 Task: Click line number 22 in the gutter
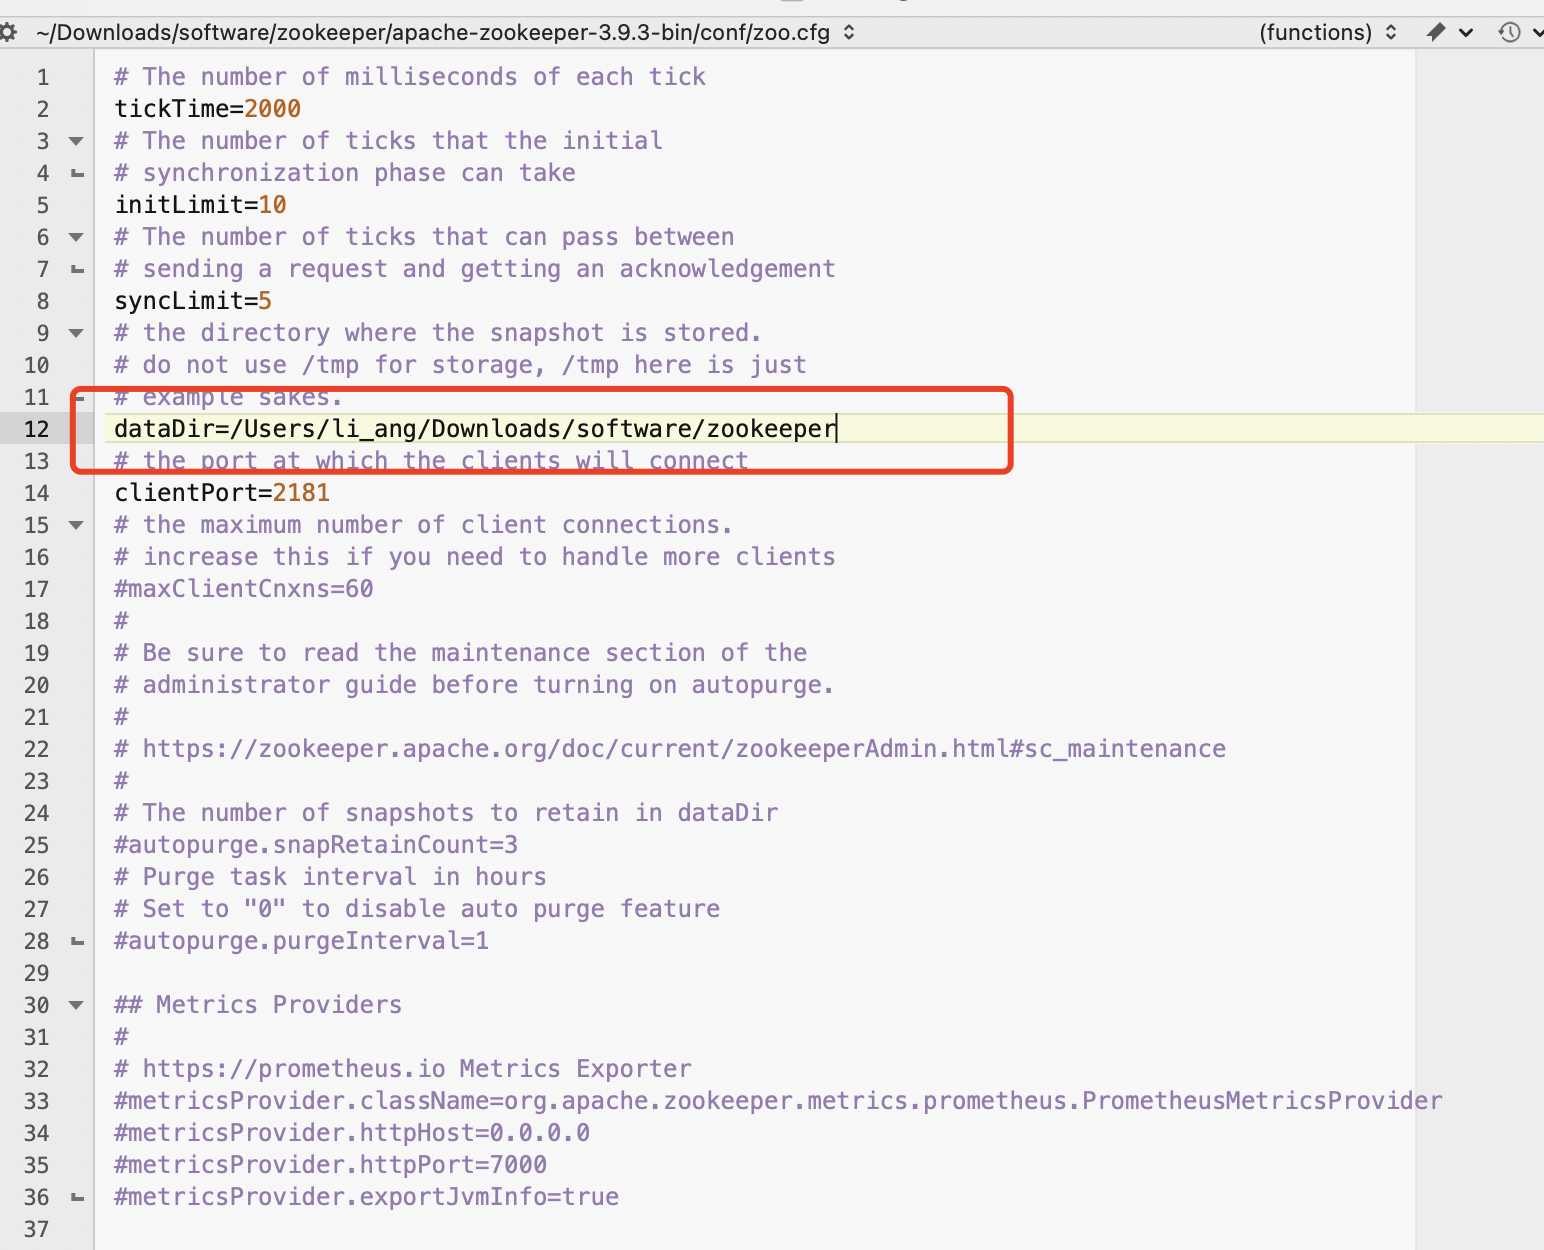click(x=37, y=749)
